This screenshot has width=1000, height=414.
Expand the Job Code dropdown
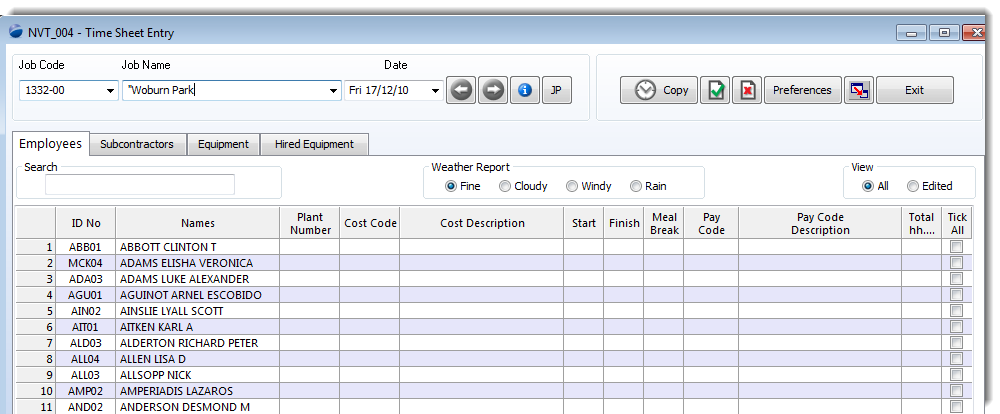click(x=110, y=91)
